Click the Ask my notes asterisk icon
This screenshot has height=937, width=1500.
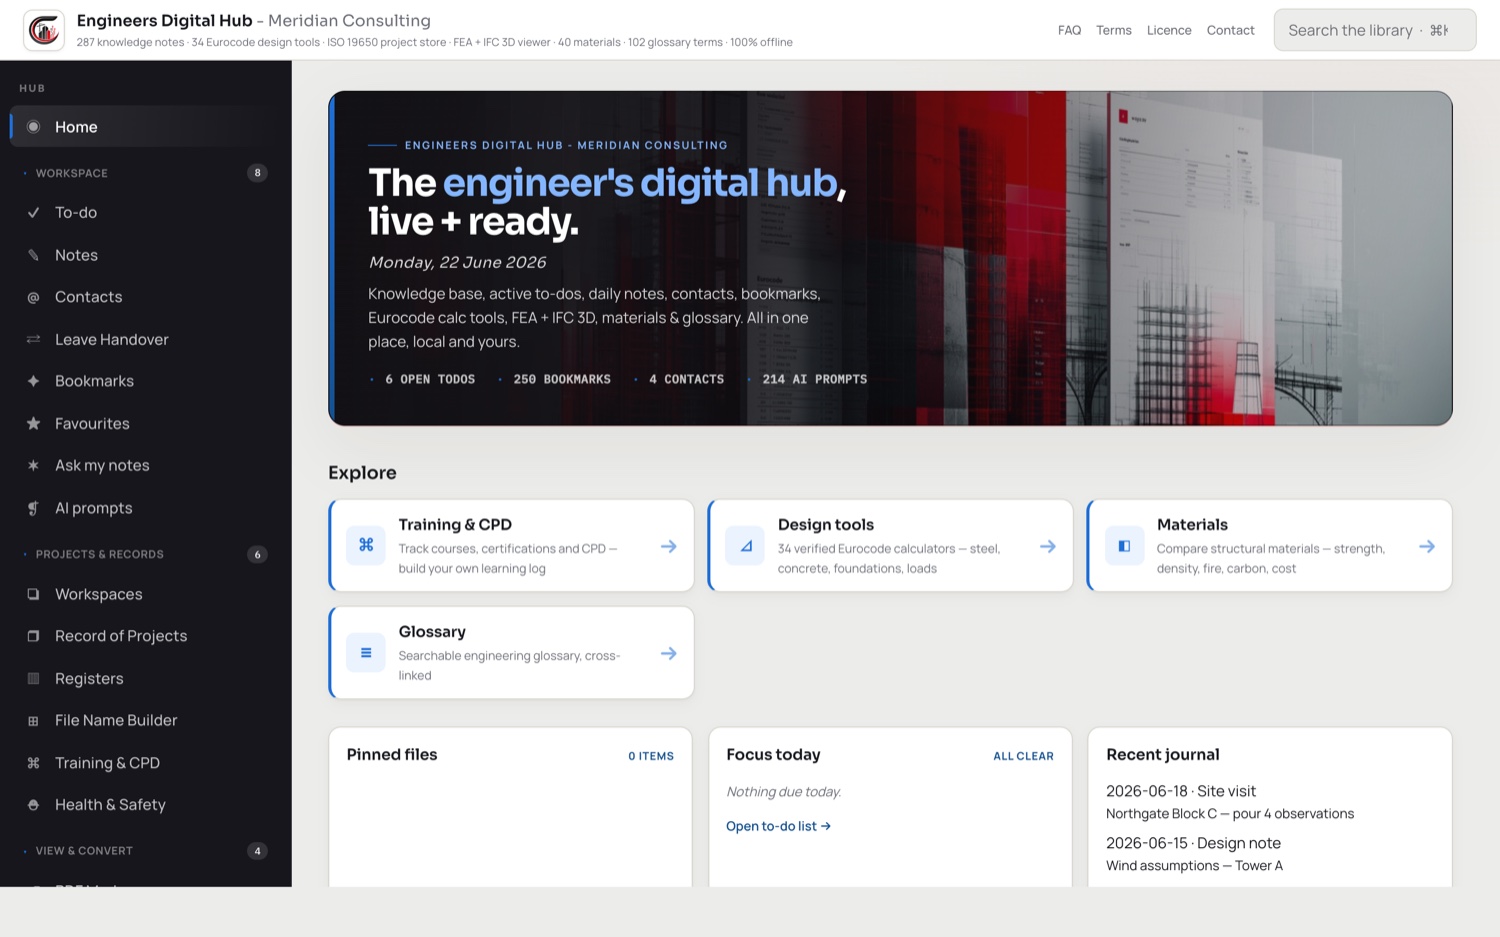pyautogui.click(x=33, y=465)
